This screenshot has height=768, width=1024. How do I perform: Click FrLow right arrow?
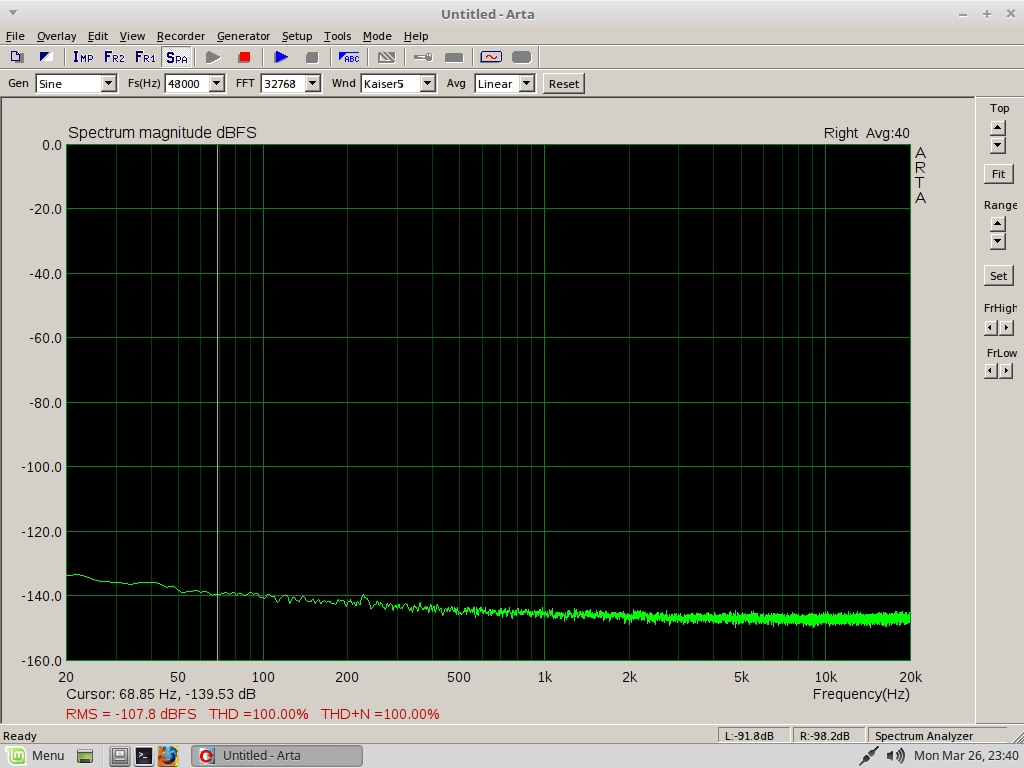click(x=1006, y=371)
